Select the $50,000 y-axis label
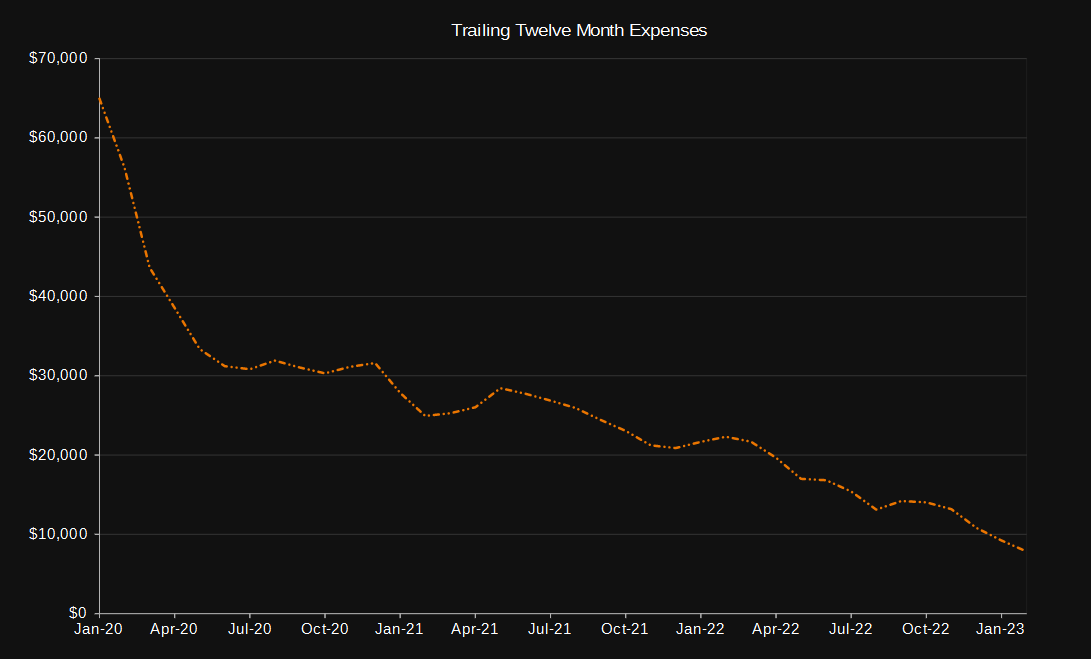1091x659 pixels. click(58, 216)
